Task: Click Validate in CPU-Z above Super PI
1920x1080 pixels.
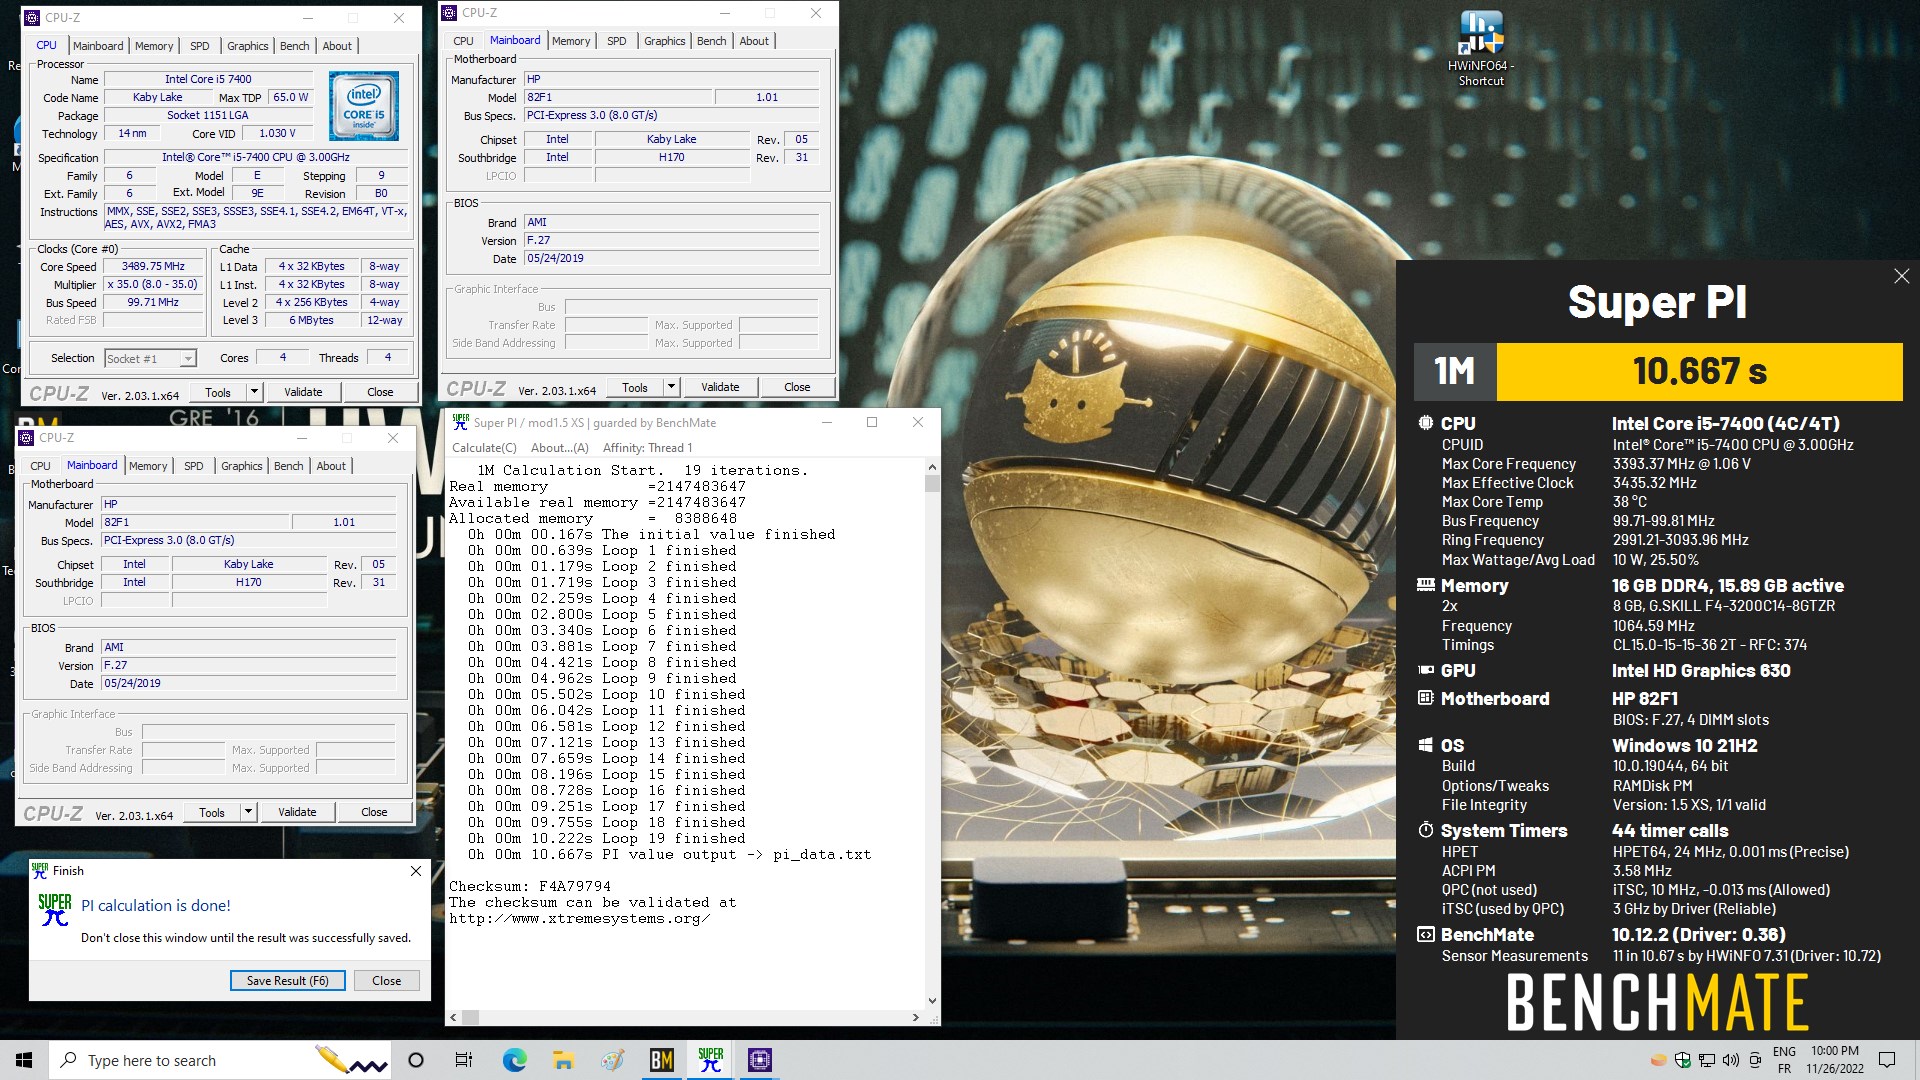Action: click(720, 387)
